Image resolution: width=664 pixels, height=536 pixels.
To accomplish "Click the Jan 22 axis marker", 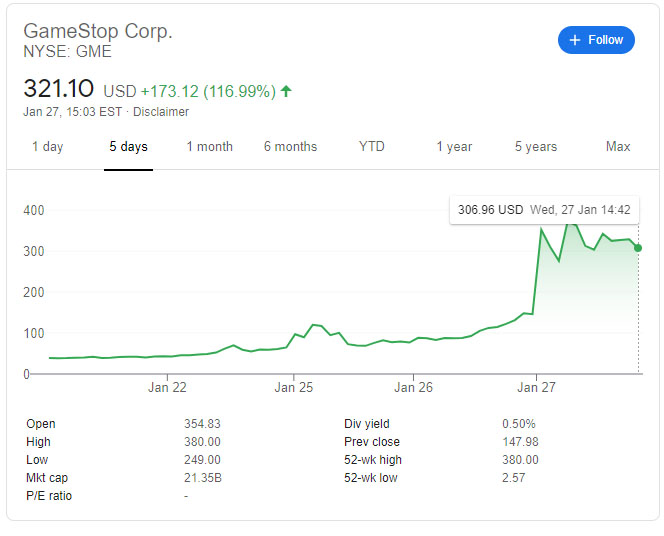I will coord(167,387).
